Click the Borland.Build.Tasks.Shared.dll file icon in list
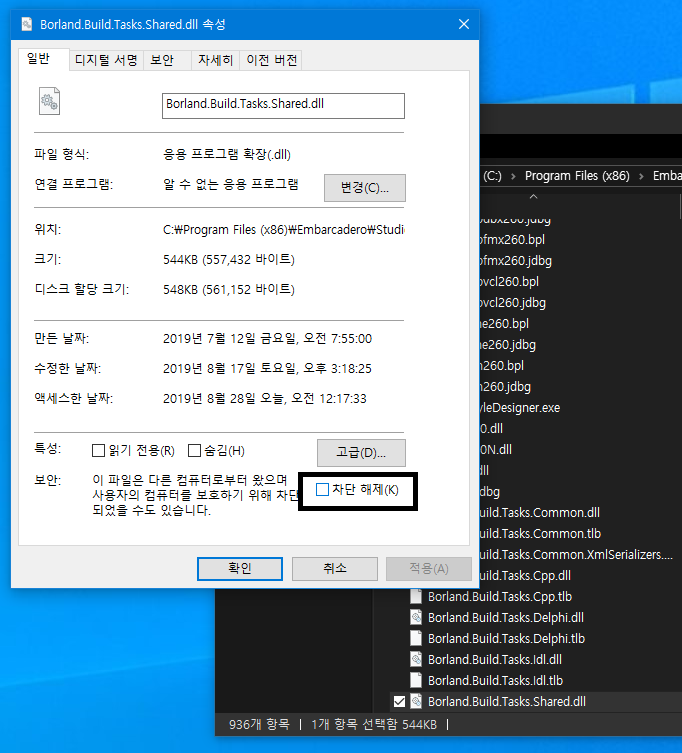 417,701
